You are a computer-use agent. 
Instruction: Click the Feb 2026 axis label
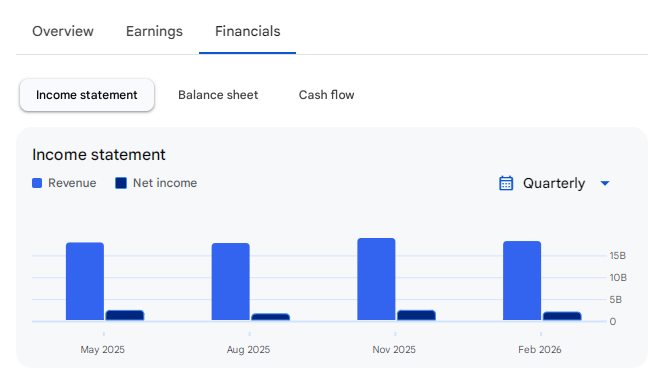pyautogui.click(x=540, y=349)
